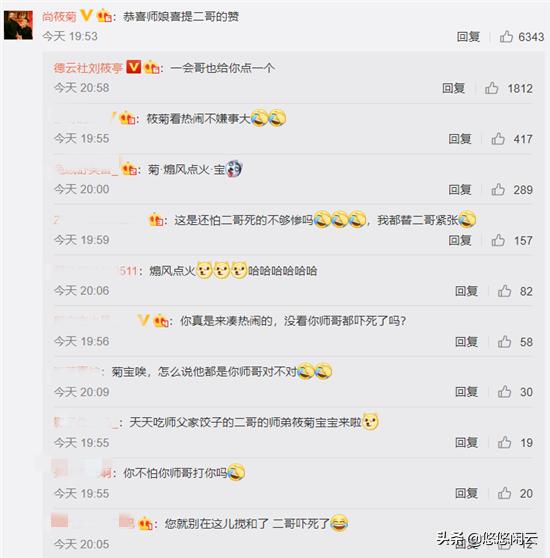
Task: Tap thumbs-up beside 289 likes
Action: 498,189
